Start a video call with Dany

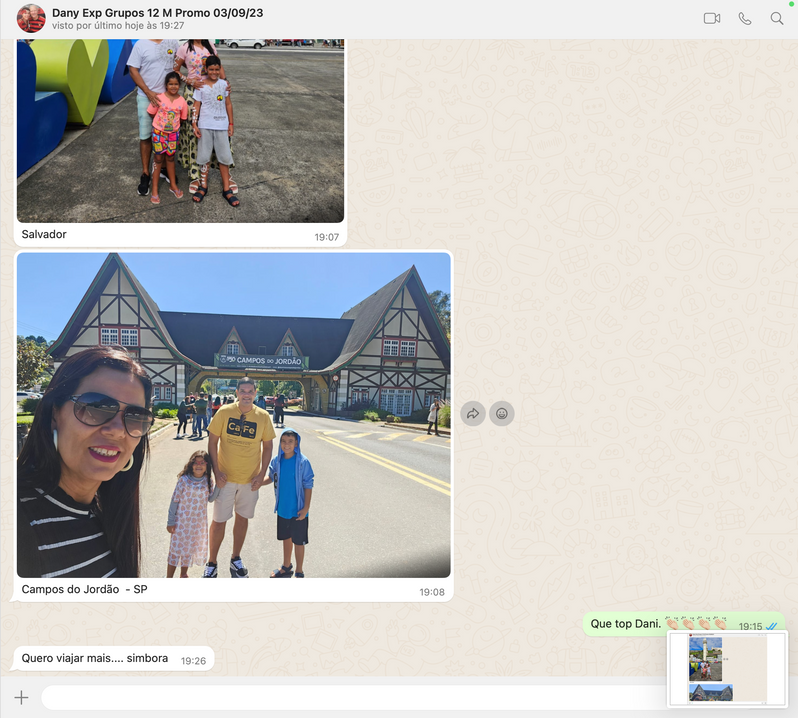pos(711,18)
